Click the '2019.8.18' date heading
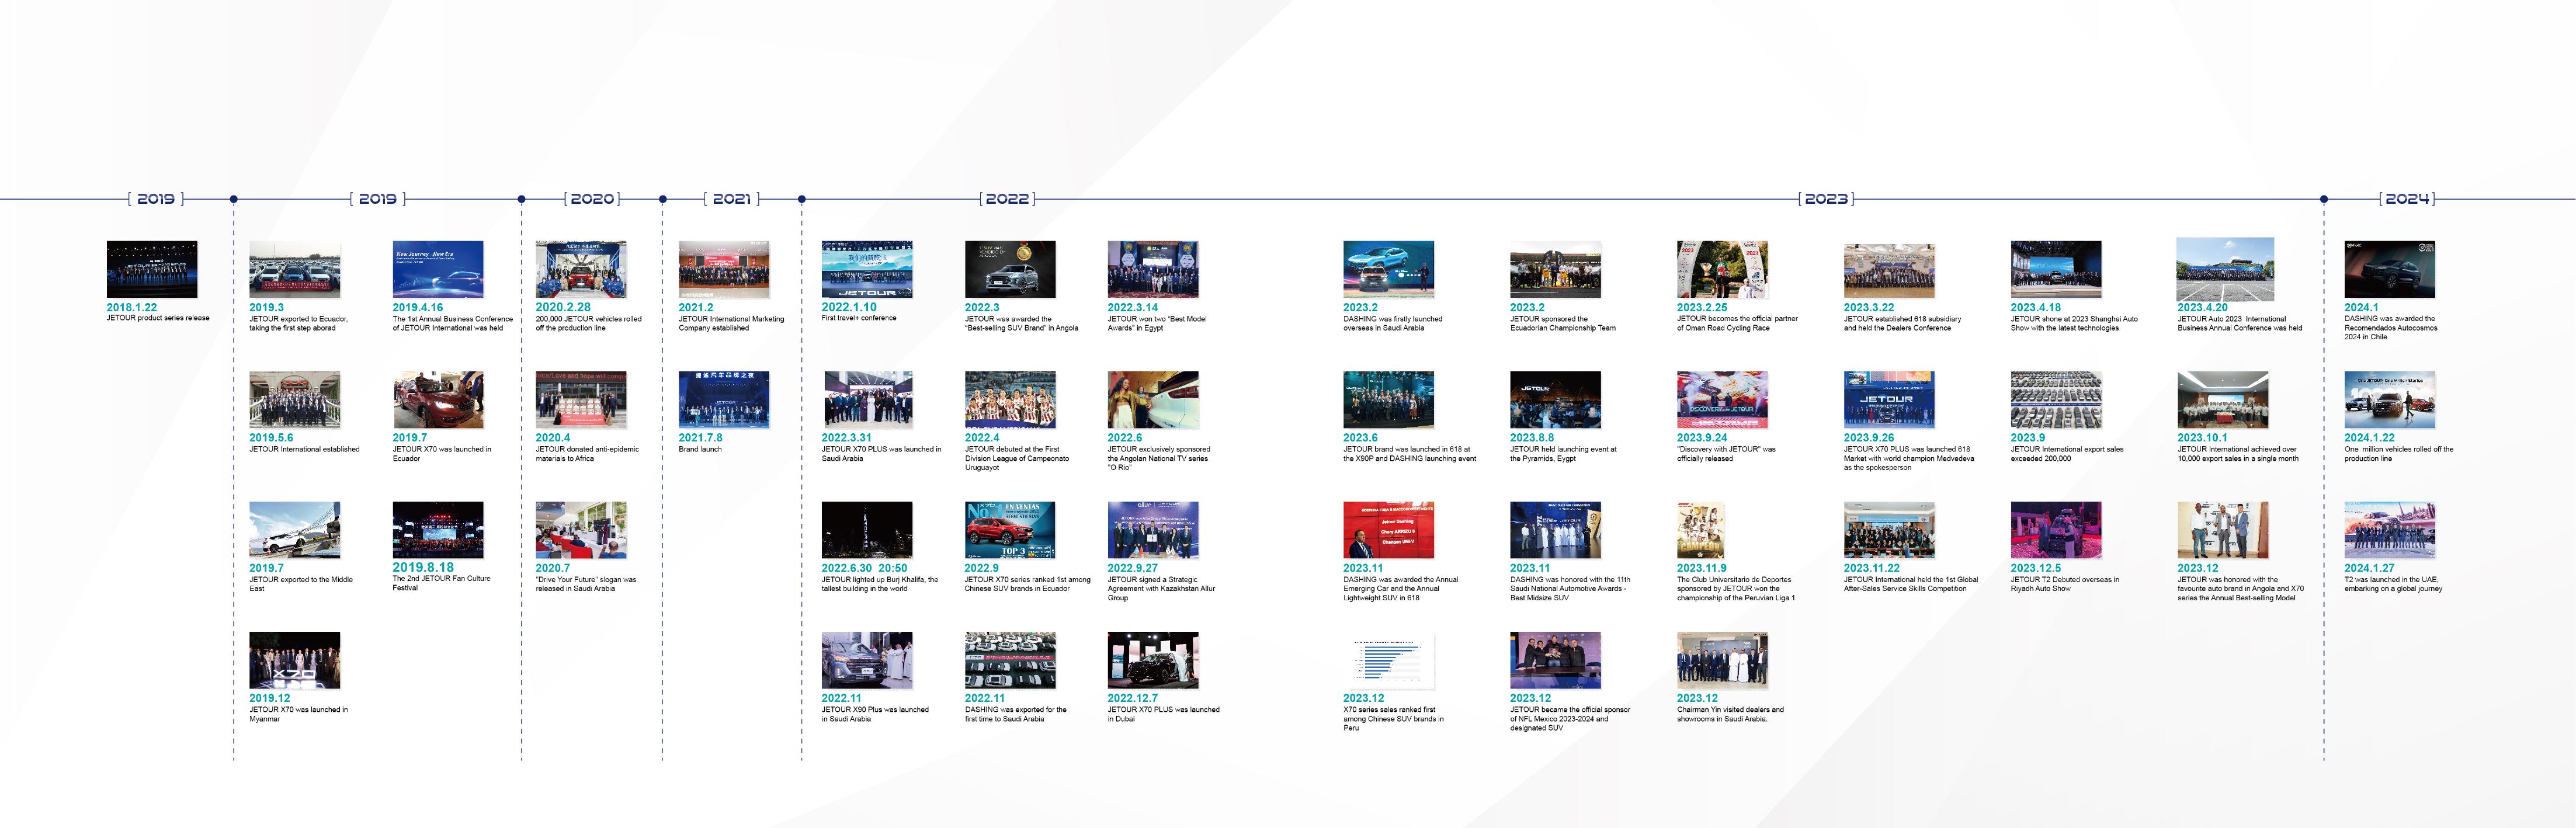2576x828 pixels. (x=423, y=567)
